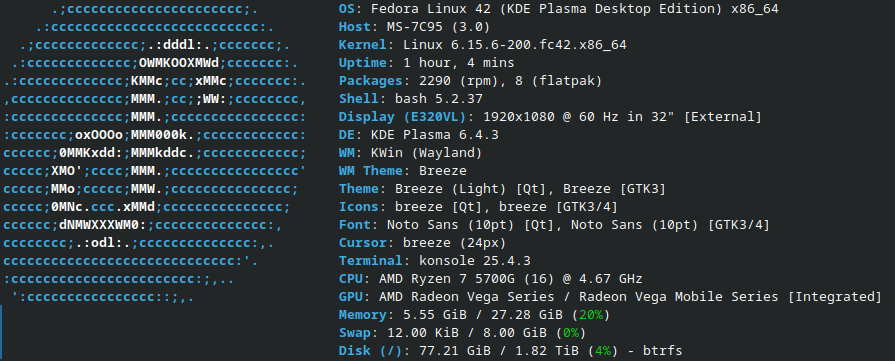Click the btrfs filesystem text
The width and height of the screenshot is (895, 361).
click(663, 351)
